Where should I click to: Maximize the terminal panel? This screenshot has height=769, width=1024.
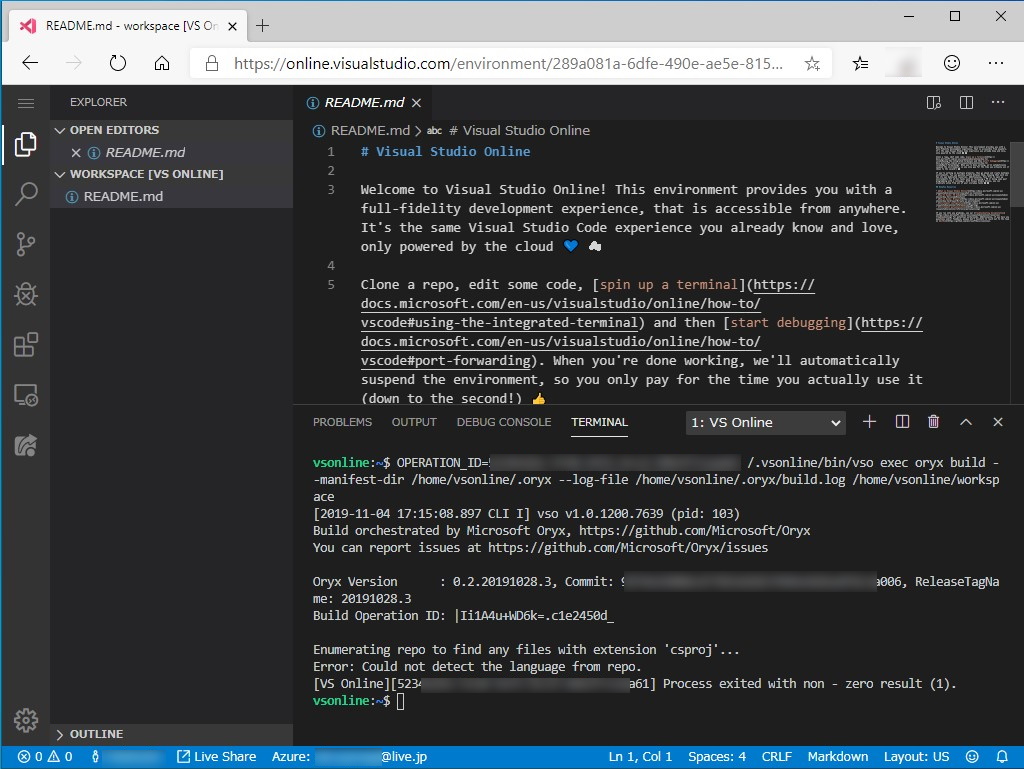point(966,422)
